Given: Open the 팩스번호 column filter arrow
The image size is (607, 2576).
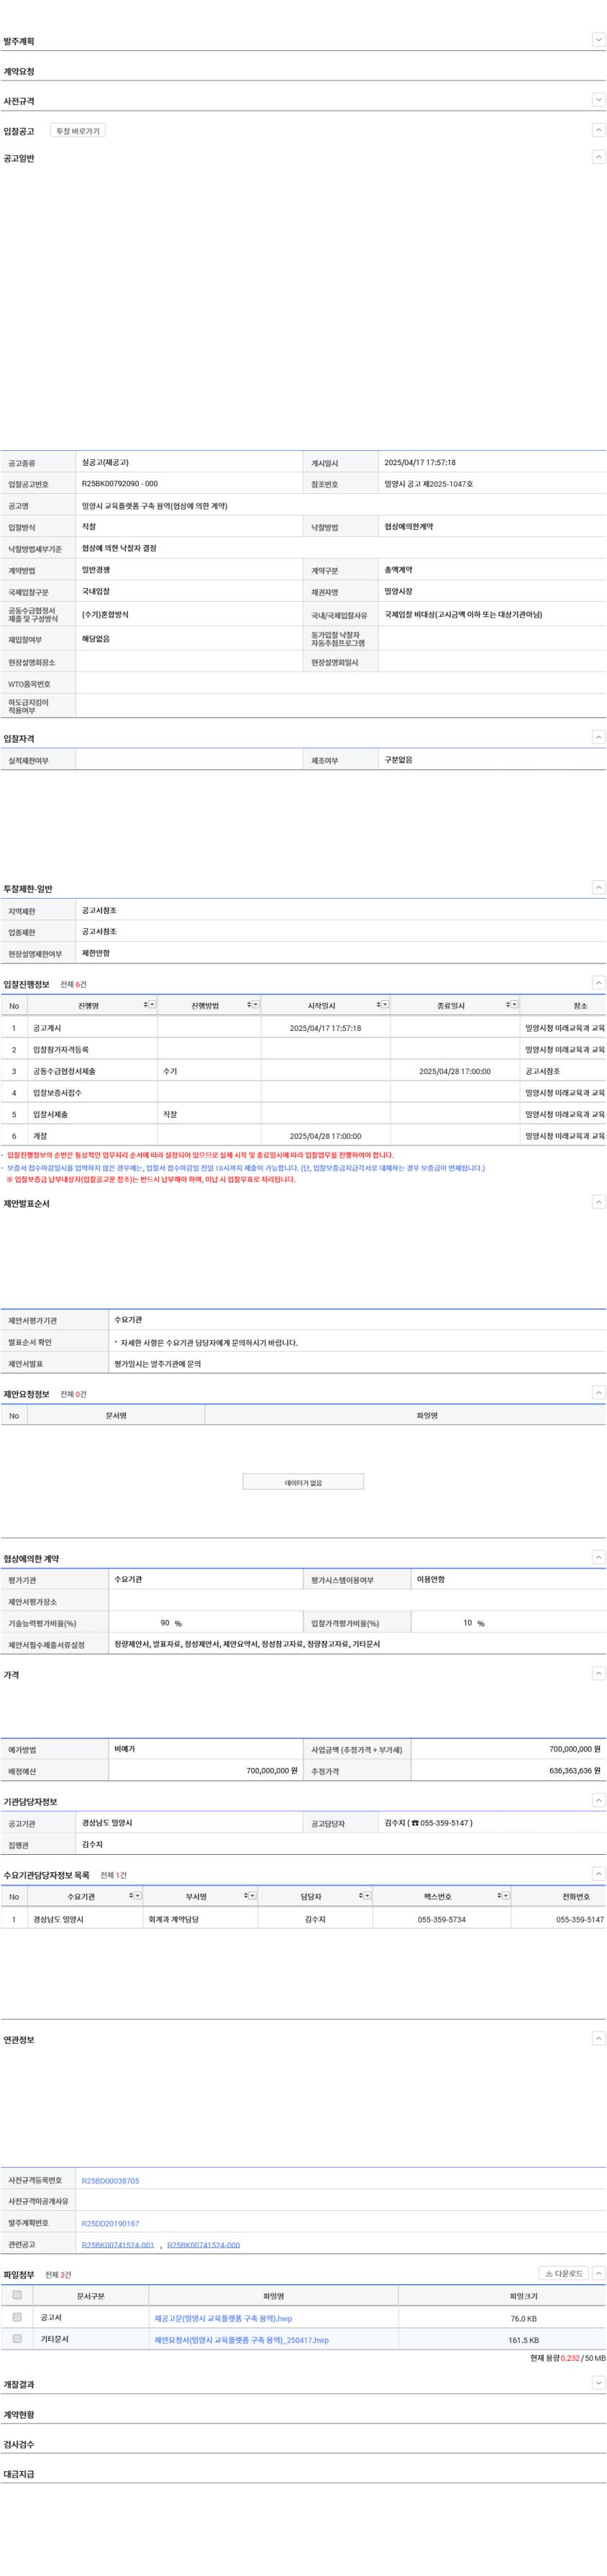Looking at the screenshot, I should coord(506,1895).
